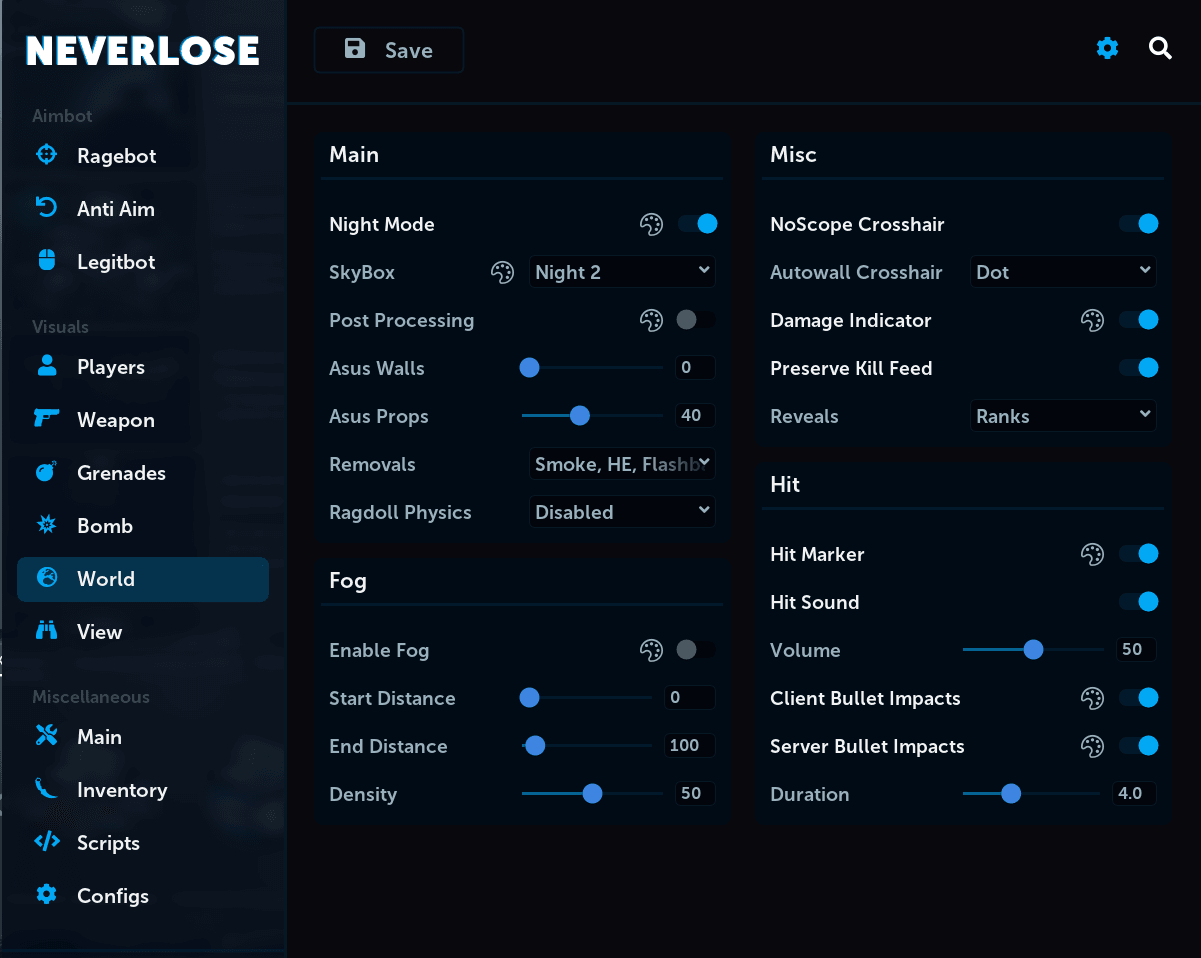Click the Weapon pistol icon
The height and width of the screenshot is (958, 1201).
[46, 419]
